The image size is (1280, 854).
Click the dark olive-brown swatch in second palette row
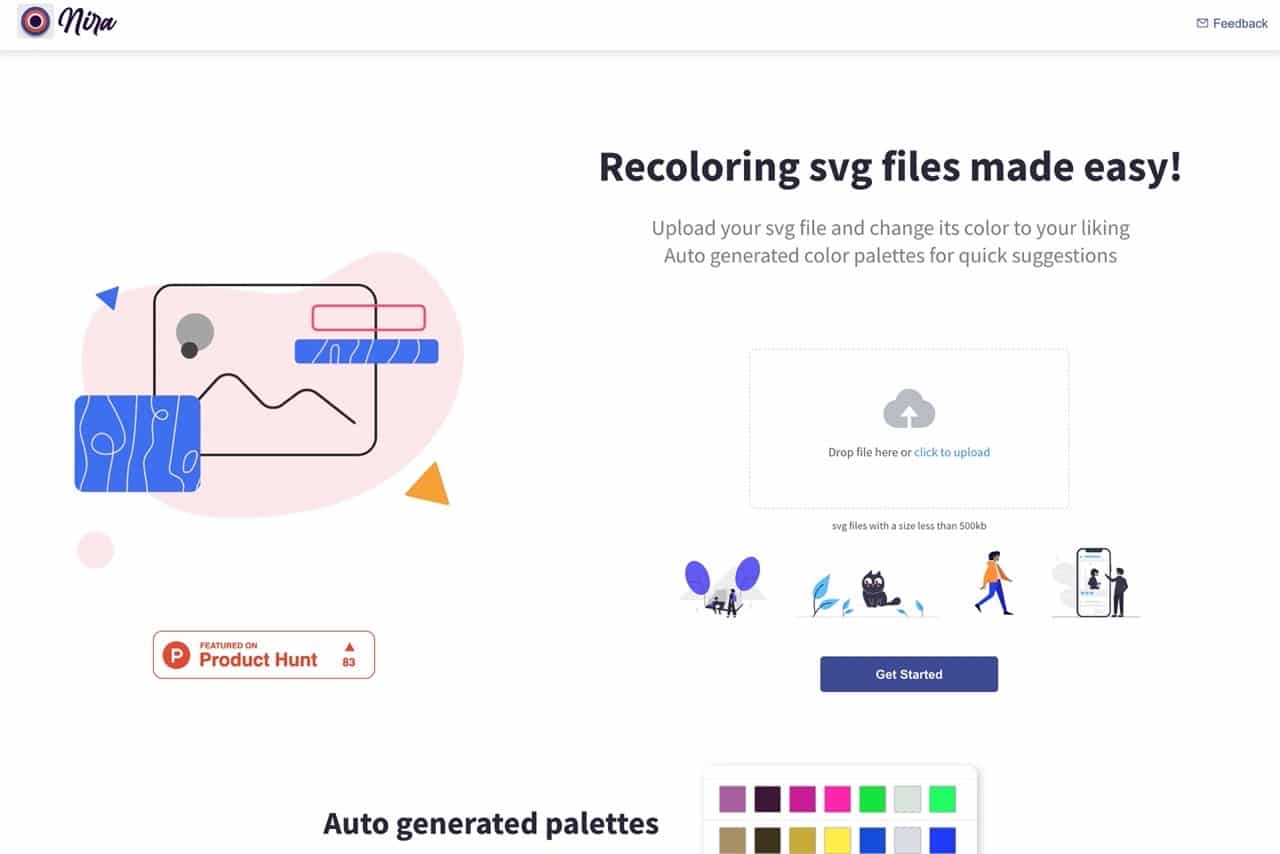(x=767, y=840)
